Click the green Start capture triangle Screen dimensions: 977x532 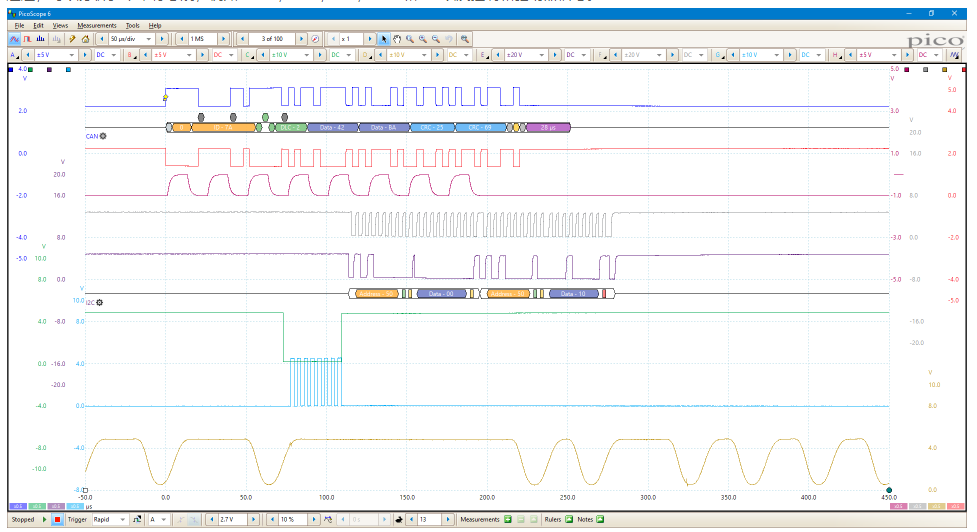44,519
